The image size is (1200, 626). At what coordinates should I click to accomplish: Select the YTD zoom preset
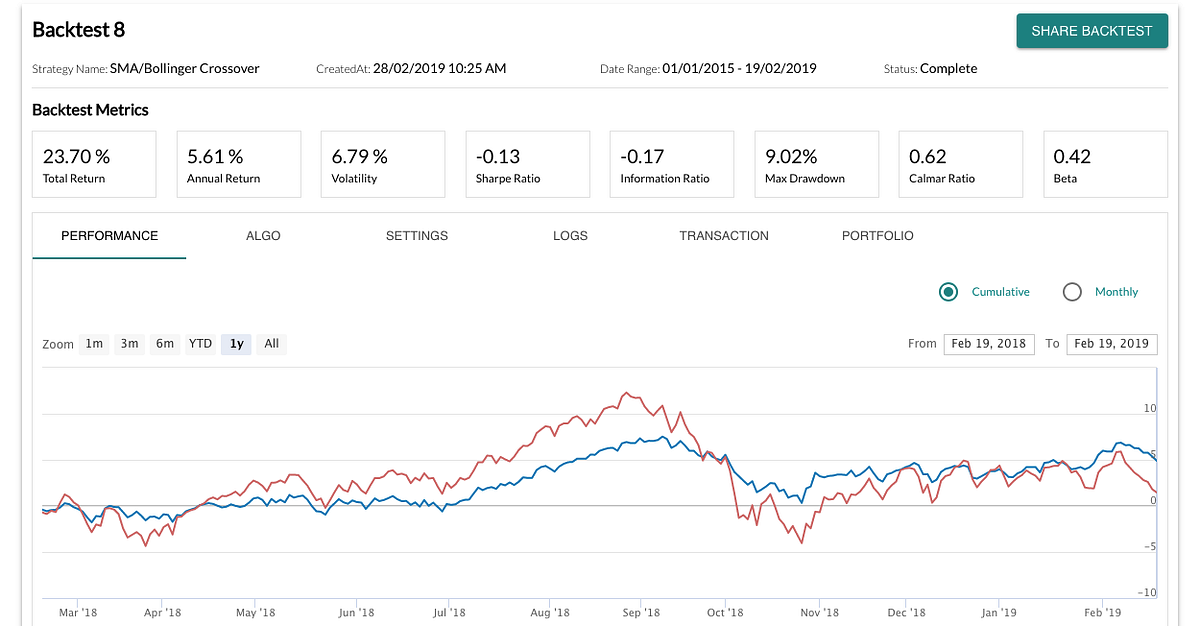pos(200,343)
